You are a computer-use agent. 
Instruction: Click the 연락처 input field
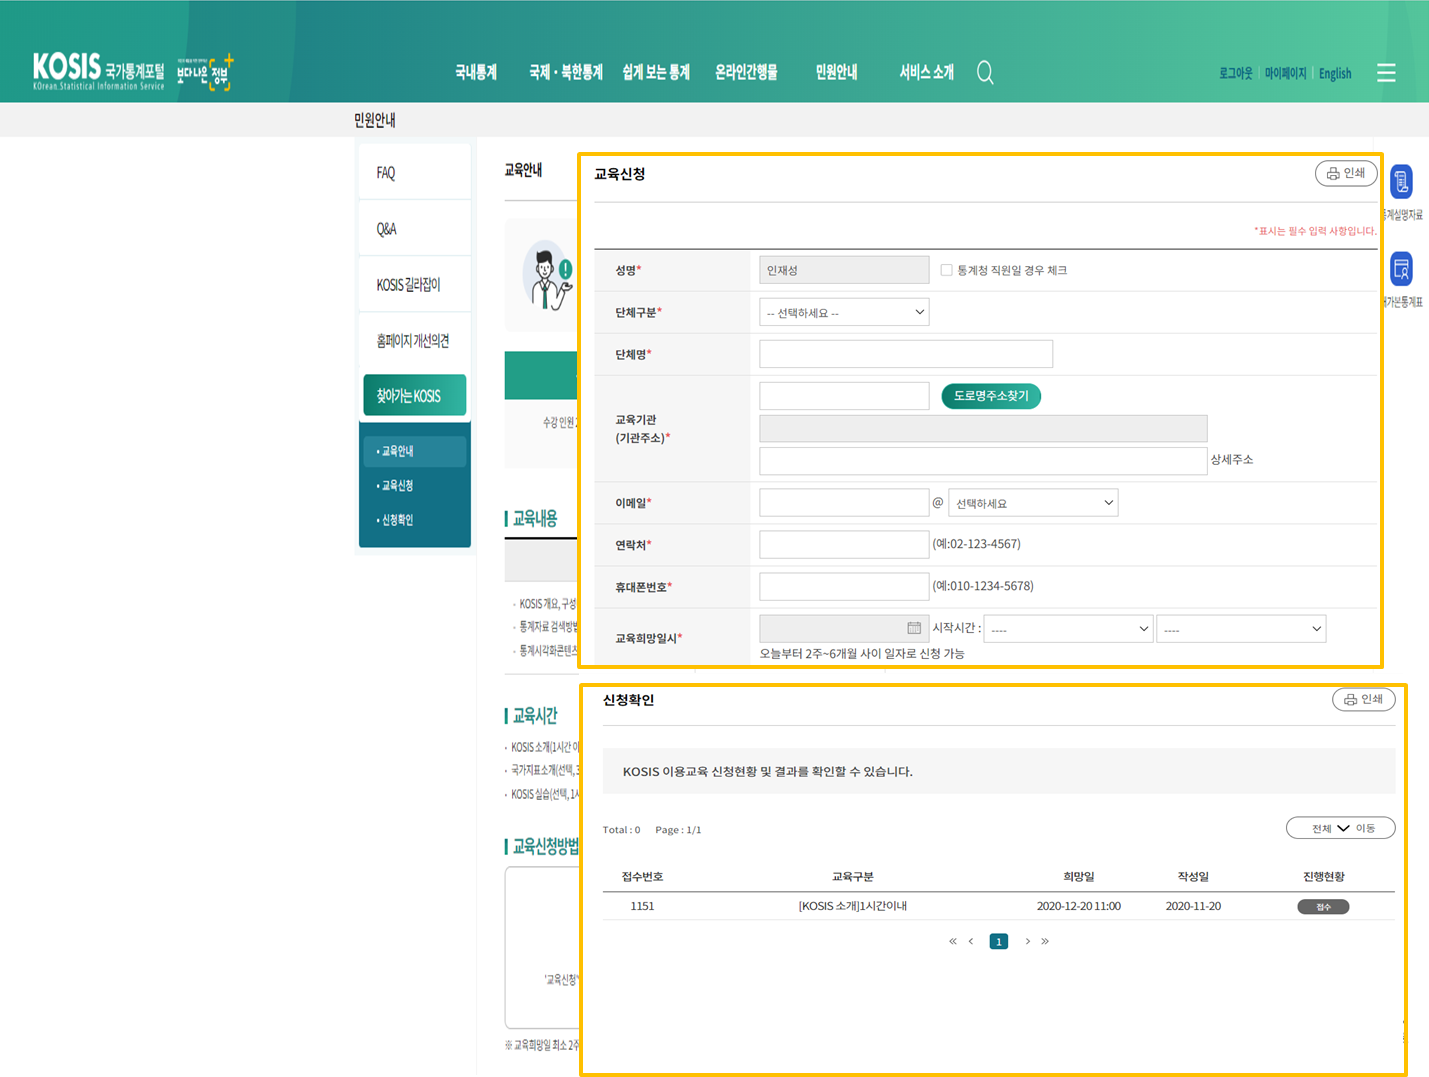tap(844, 544)
